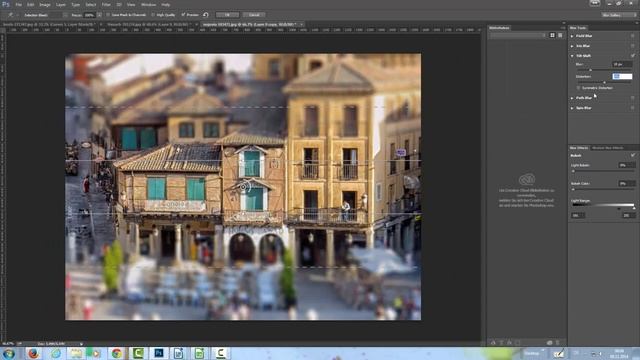Toggle the Bokeh effects checkbox
This screenshot has height=360, width=640.
point(633,155)
